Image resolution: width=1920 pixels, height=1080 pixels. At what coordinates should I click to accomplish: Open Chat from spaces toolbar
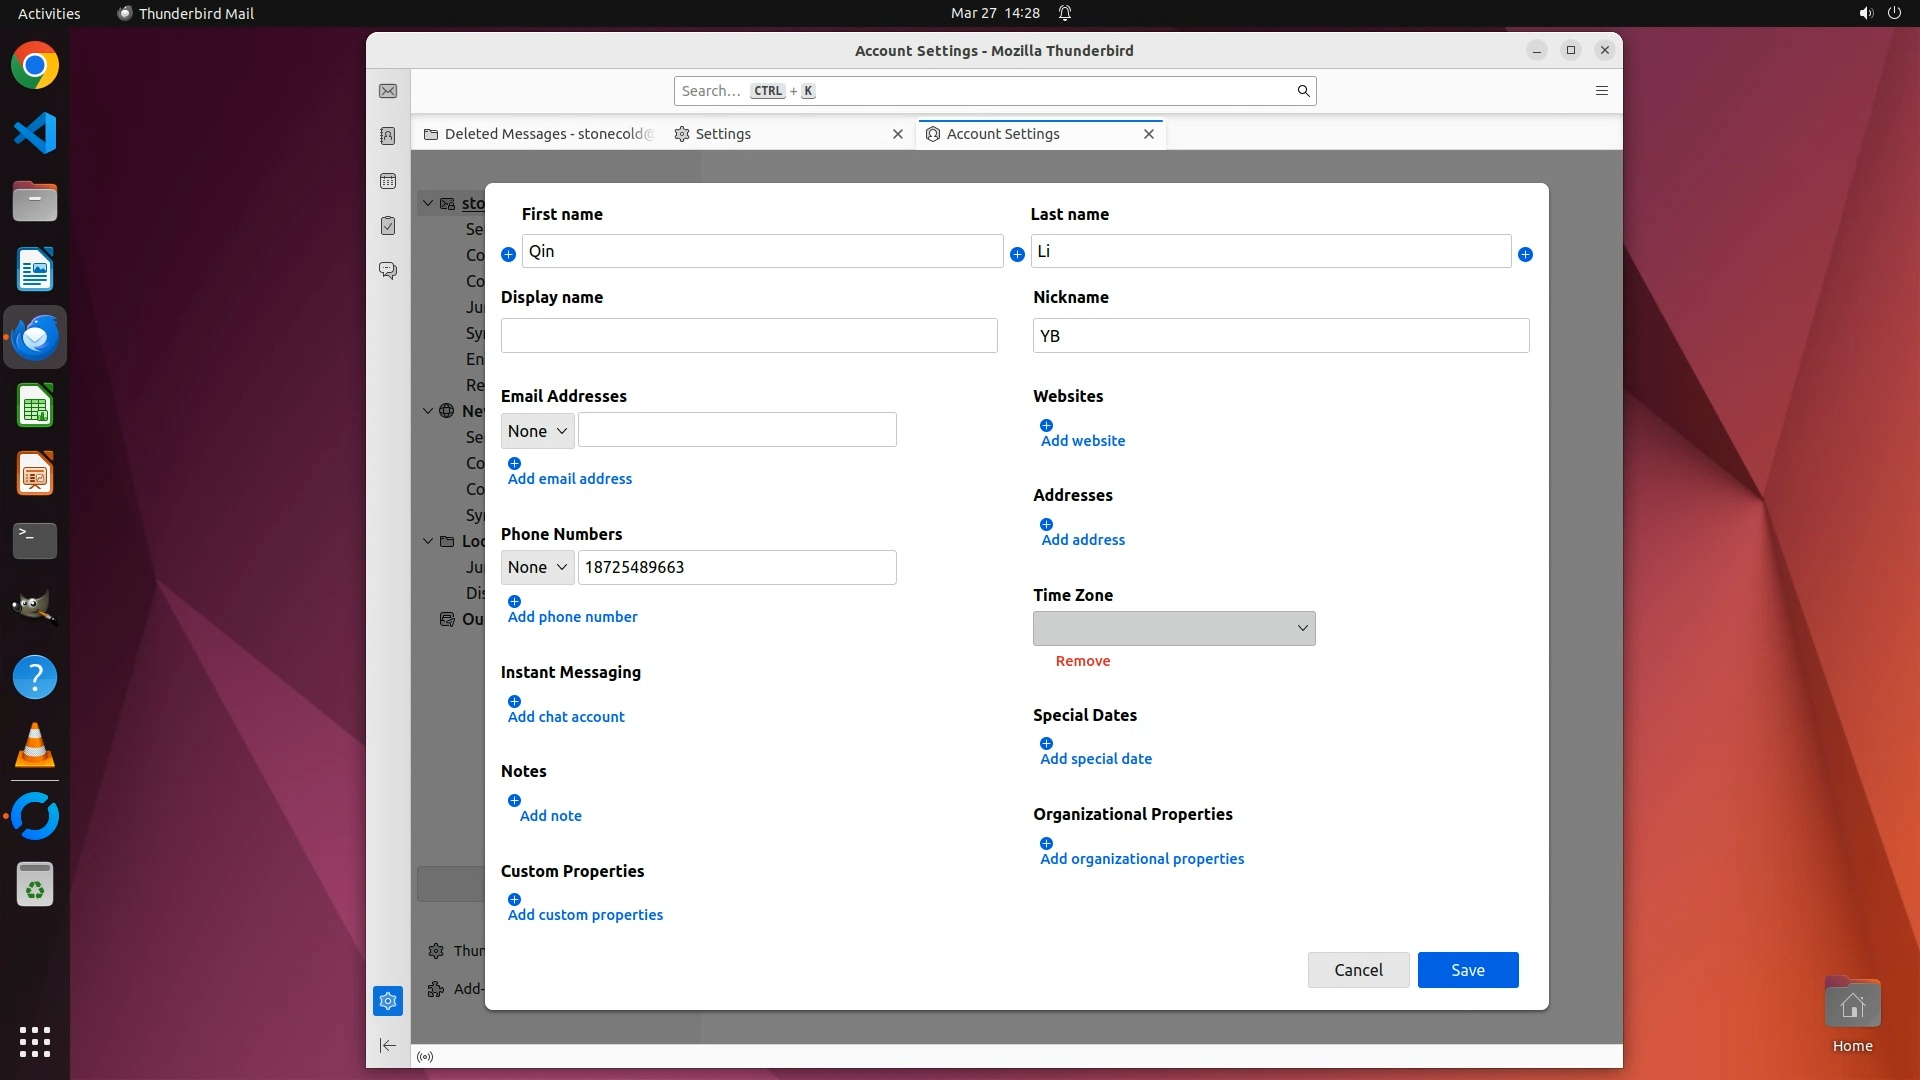388,271
